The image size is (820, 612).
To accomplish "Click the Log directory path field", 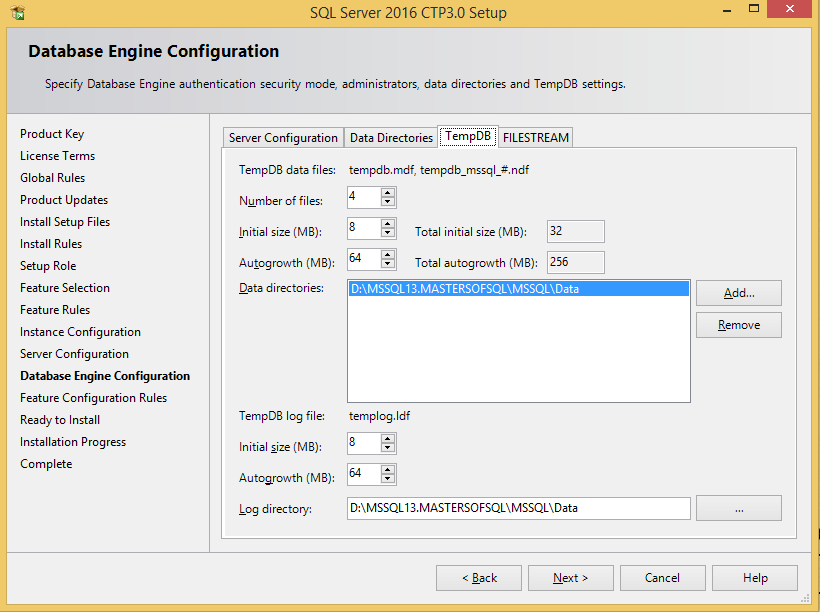I will pyautogui.click(x=518, y=508).
